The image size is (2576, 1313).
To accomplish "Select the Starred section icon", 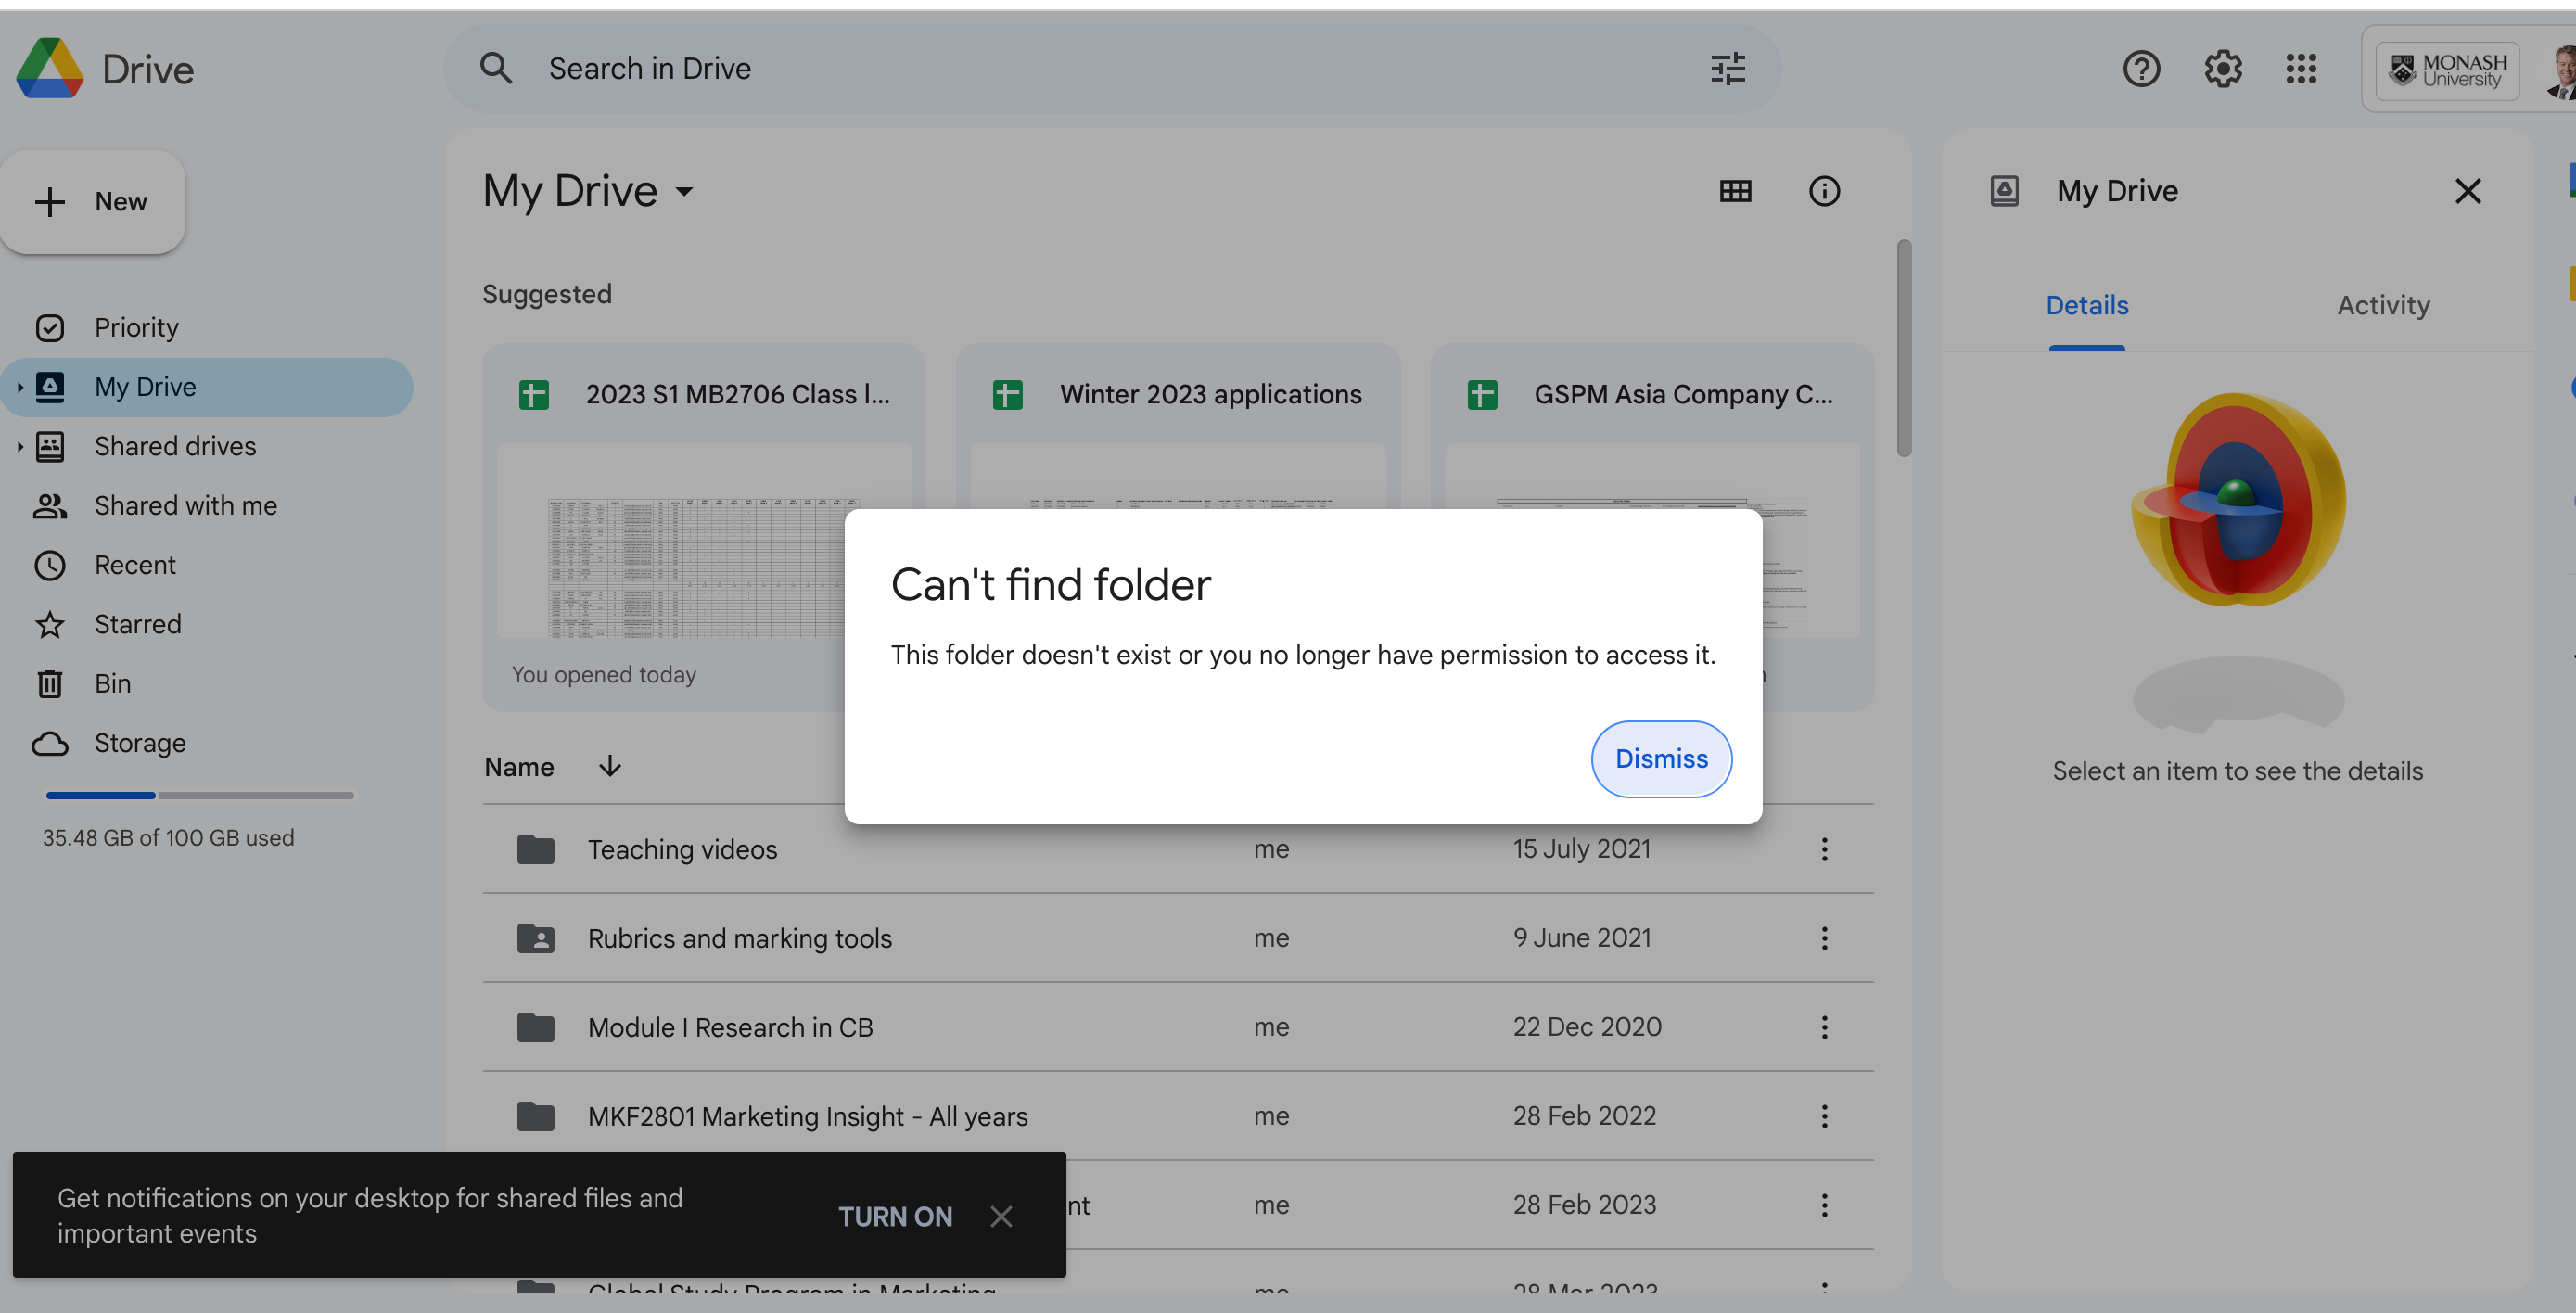I will (51, 624).
